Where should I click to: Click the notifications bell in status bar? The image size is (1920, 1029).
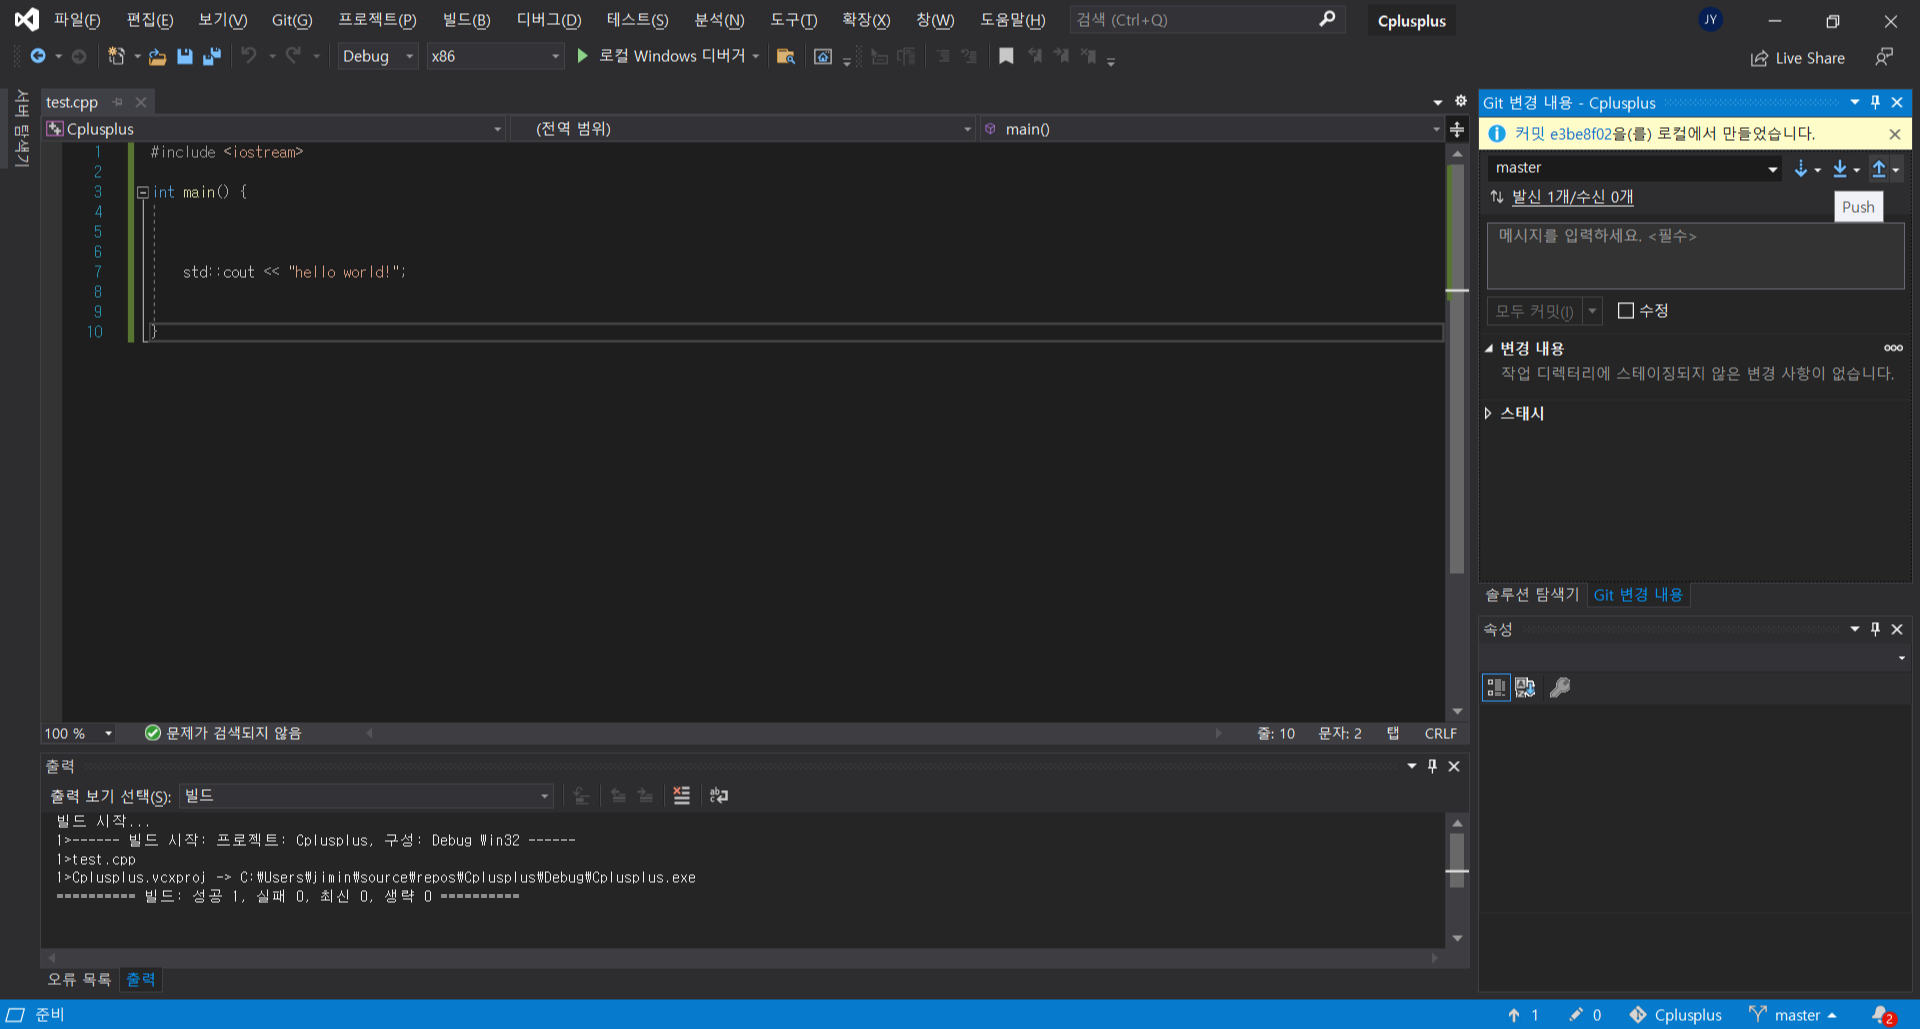pos(1881,1015)
